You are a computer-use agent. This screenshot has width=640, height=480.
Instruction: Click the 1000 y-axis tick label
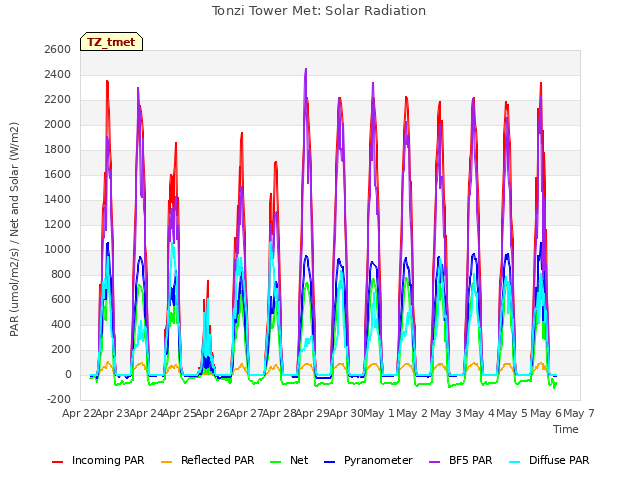[58, 249]
